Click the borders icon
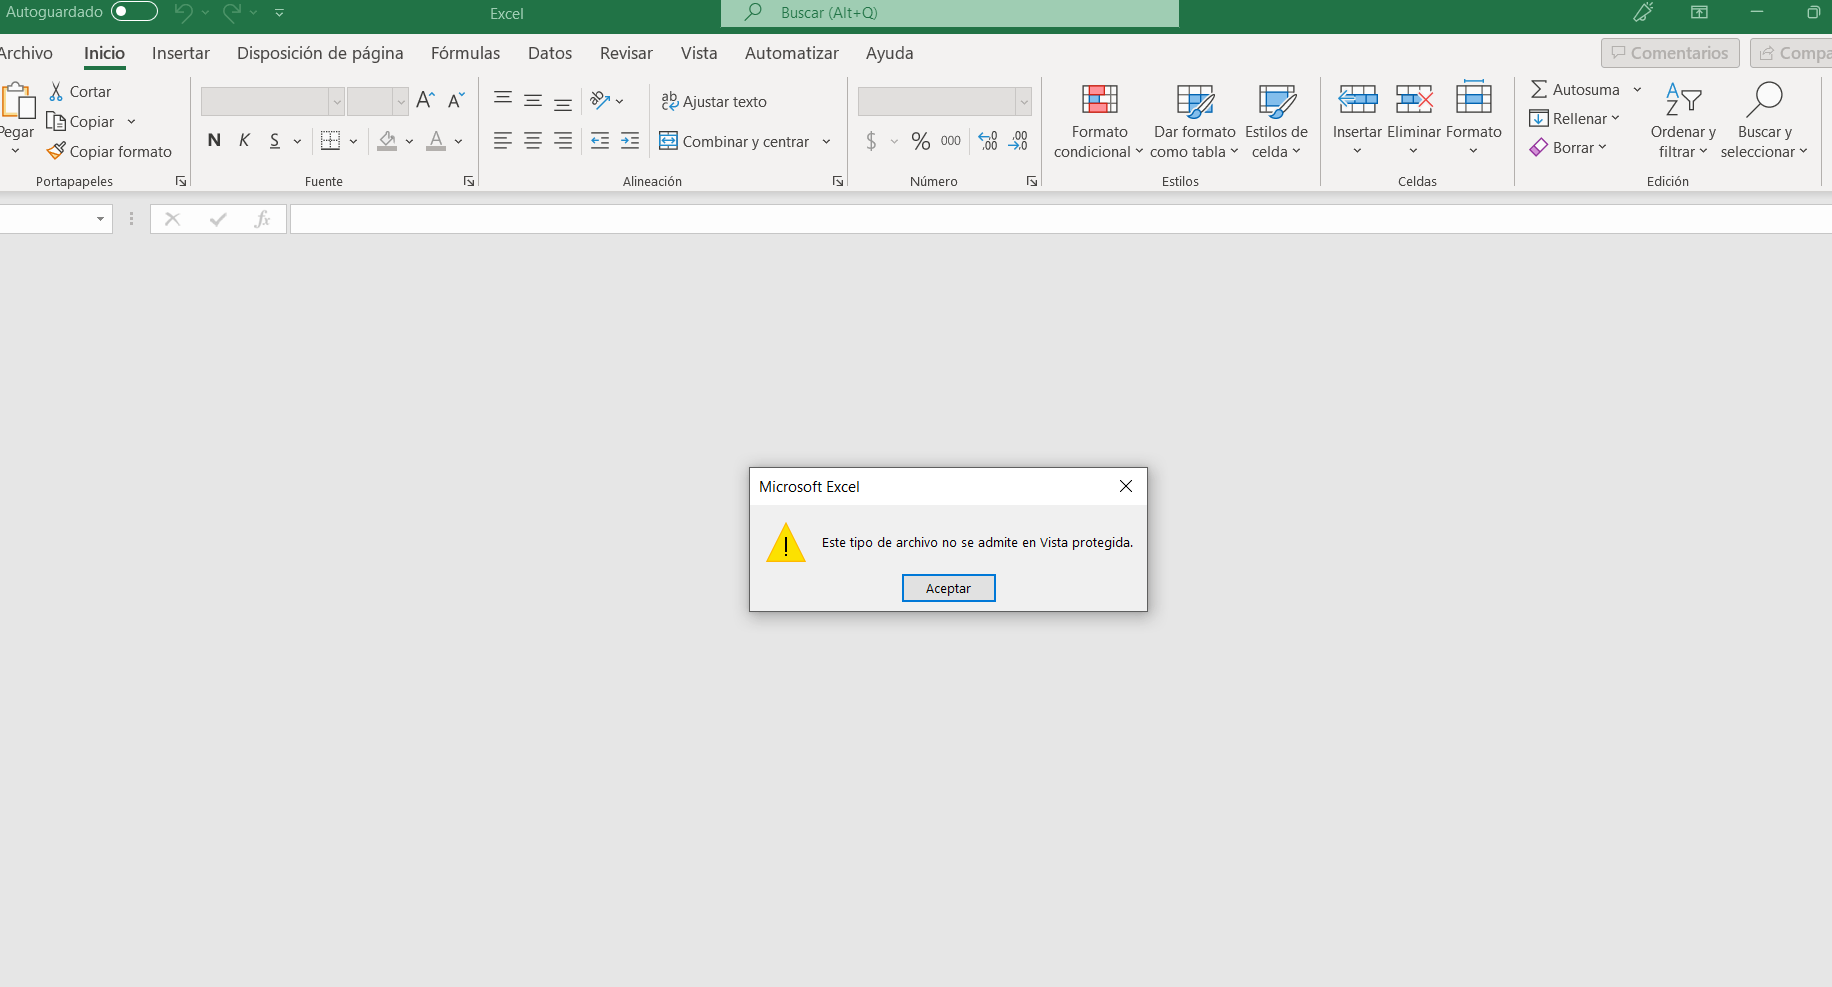The image size is (1832, 987). coord(331,141)
